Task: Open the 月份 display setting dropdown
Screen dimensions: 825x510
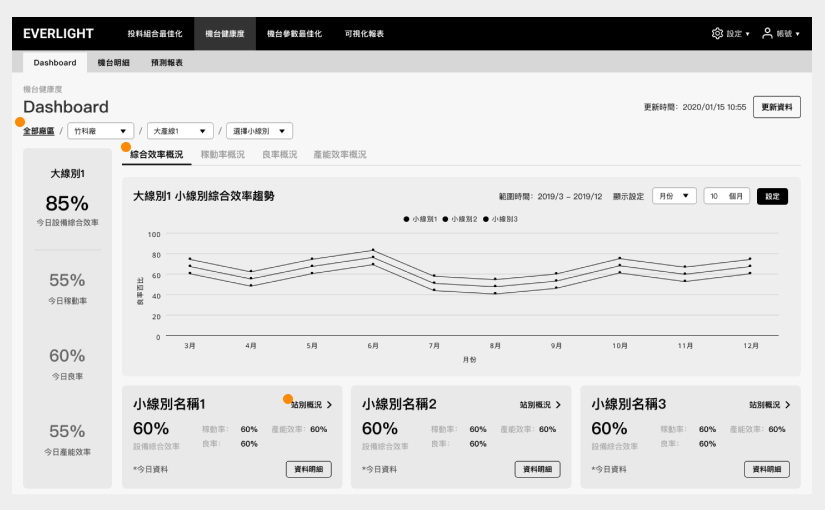Action: tap(675, 196)
